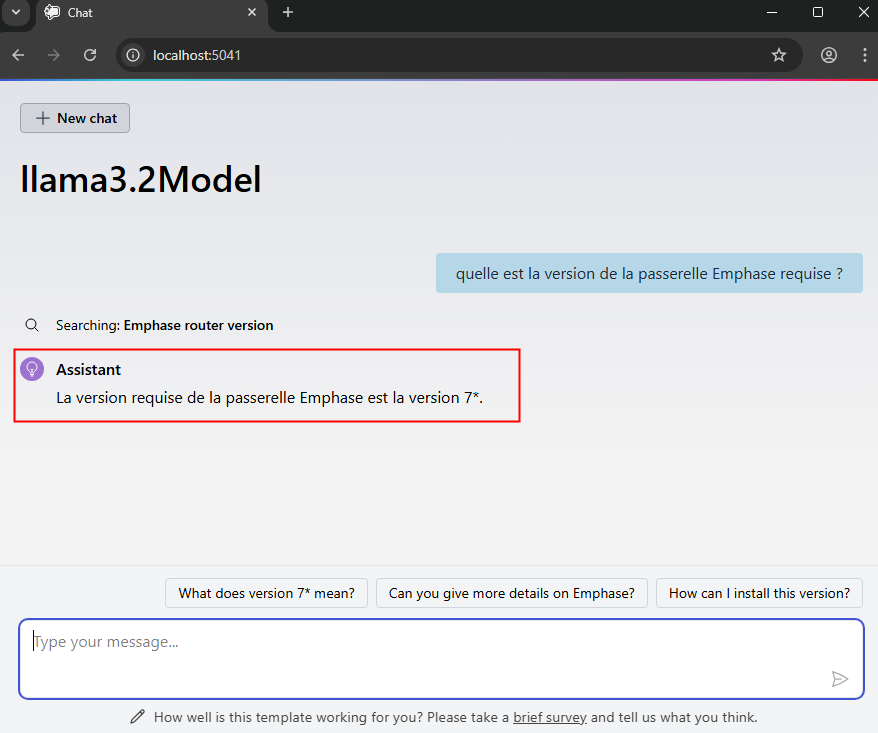Screen dimensions: 878x733
Task: Choose suggestion "What does version 7* mean?"
Action: pyautogui.click(x=266, y=593)
